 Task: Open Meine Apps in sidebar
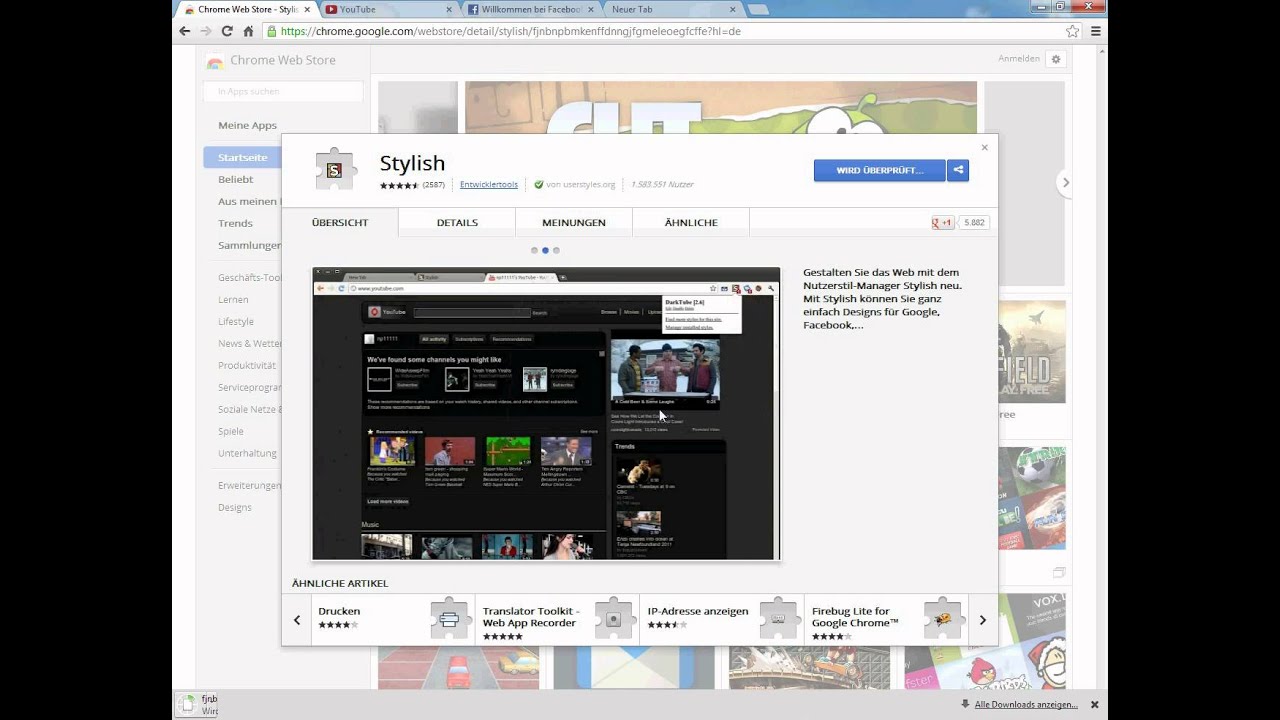point(247,125)
